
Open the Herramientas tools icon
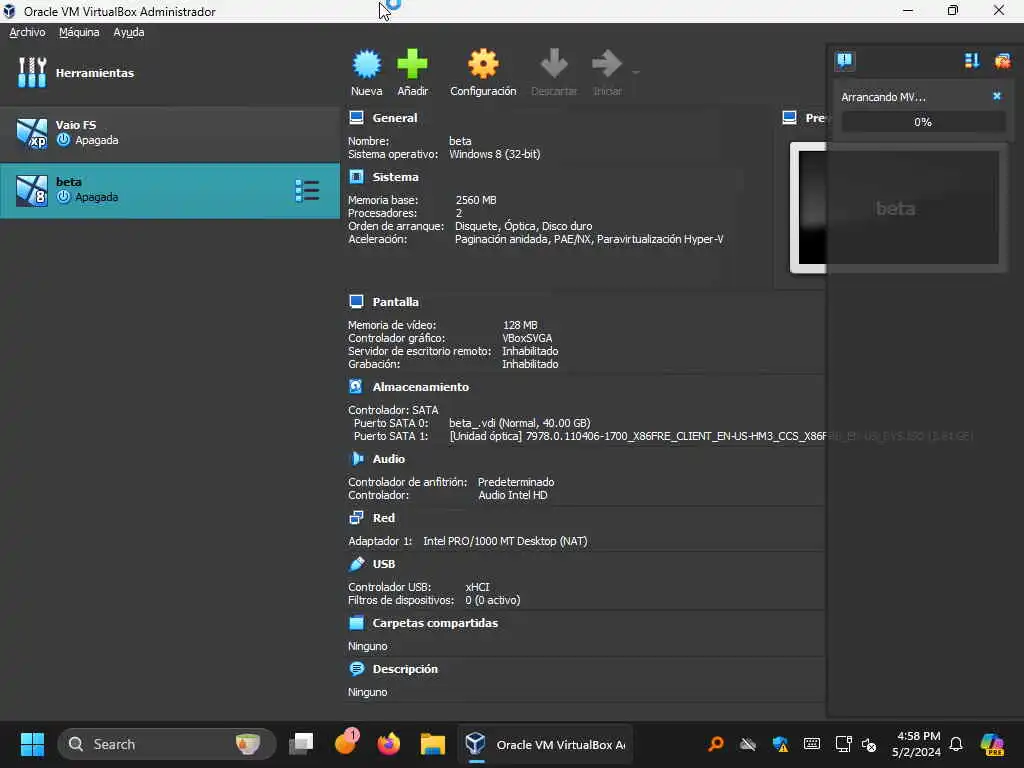tap(32, 72)
